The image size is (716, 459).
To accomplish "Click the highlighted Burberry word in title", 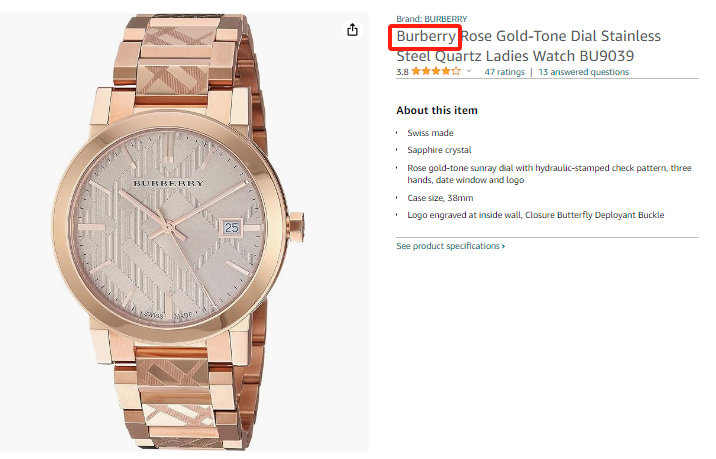I will click(427, 37).
